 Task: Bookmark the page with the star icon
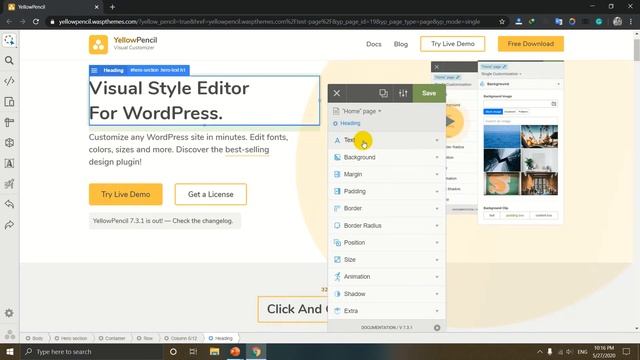502,22
